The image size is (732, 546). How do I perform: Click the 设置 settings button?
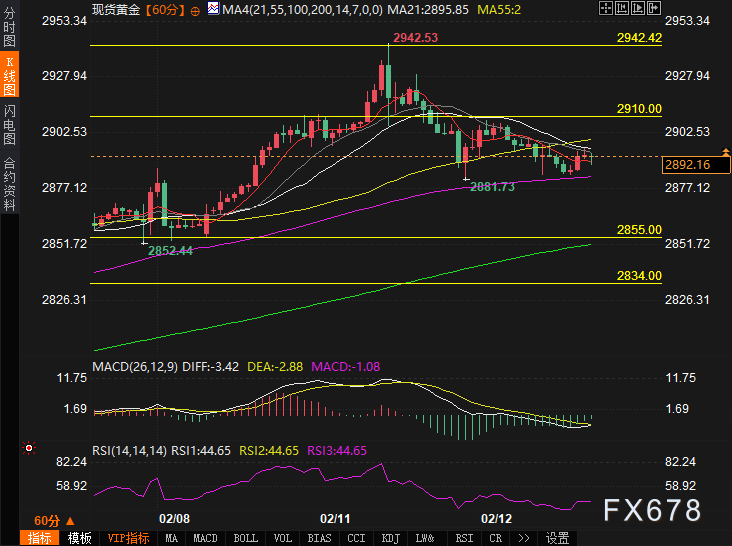tap(558, 538)
